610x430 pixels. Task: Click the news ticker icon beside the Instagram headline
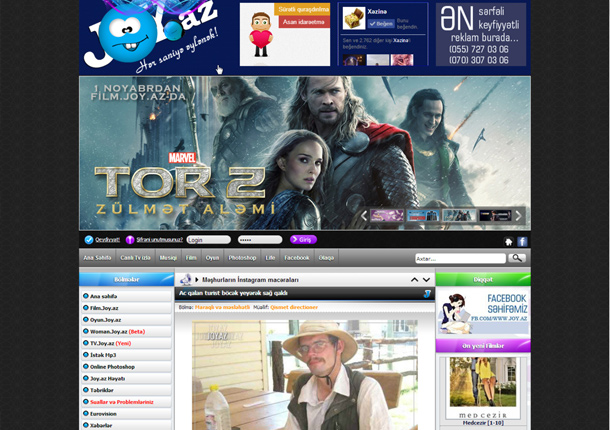tap(184, 280)
